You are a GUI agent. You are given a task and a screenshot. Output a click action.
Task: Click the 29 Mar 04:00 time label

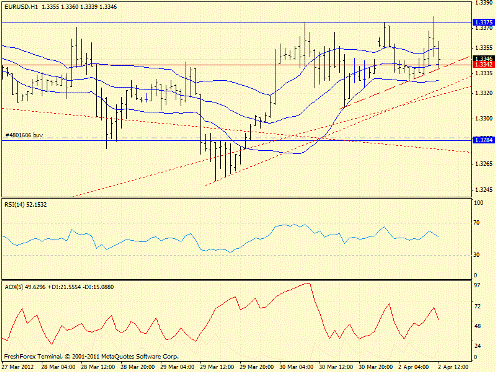(x=177, y=367)
